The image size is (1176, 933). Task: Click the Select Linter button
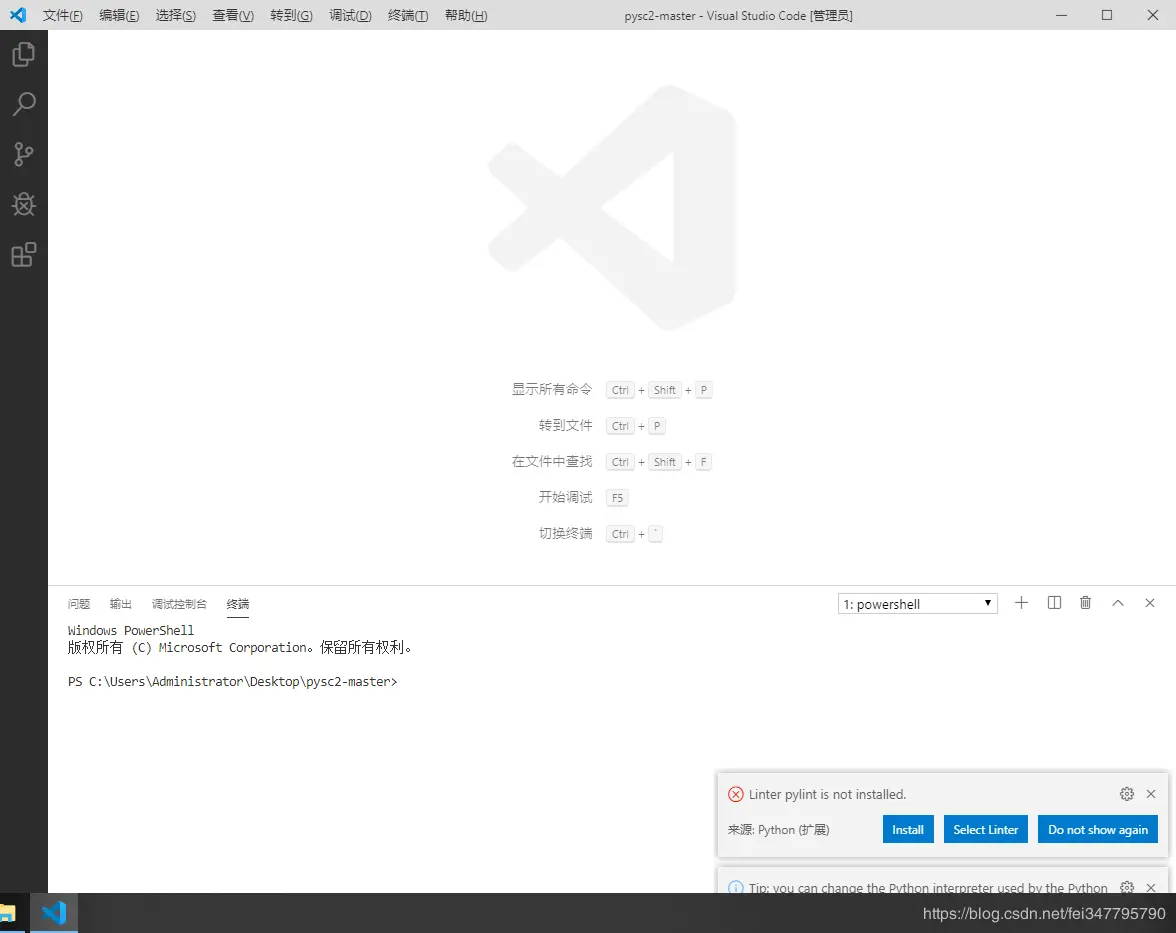click(x=986, y=830)
